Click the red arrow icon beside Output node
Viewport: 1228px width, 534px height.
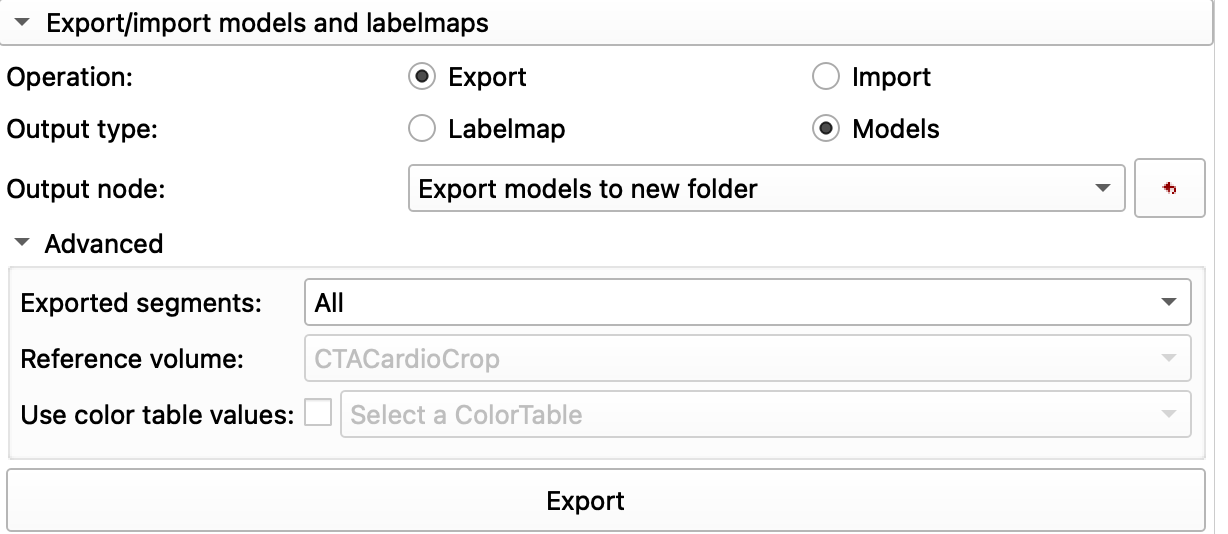coord(1170,188)
